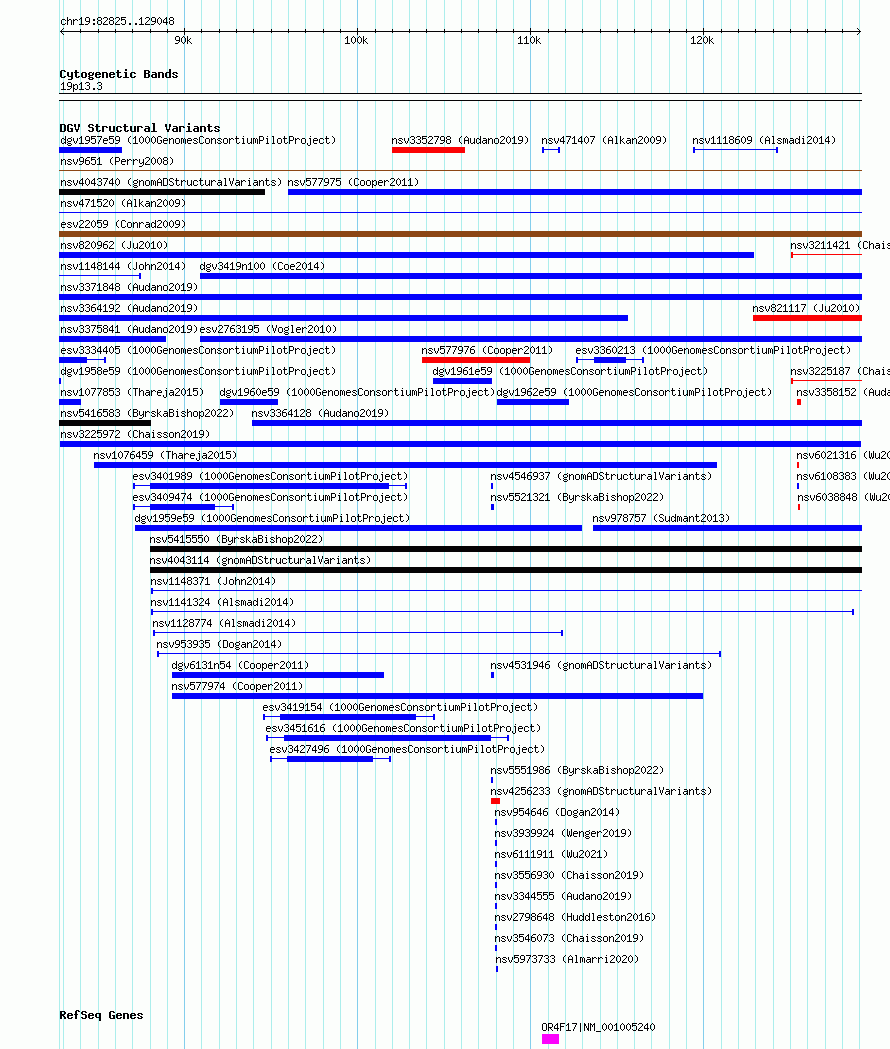Click the nsv3939924 (Wenger2019) label
The image size is (890, 1049).
pyautogui.click(x=563, y=834)
